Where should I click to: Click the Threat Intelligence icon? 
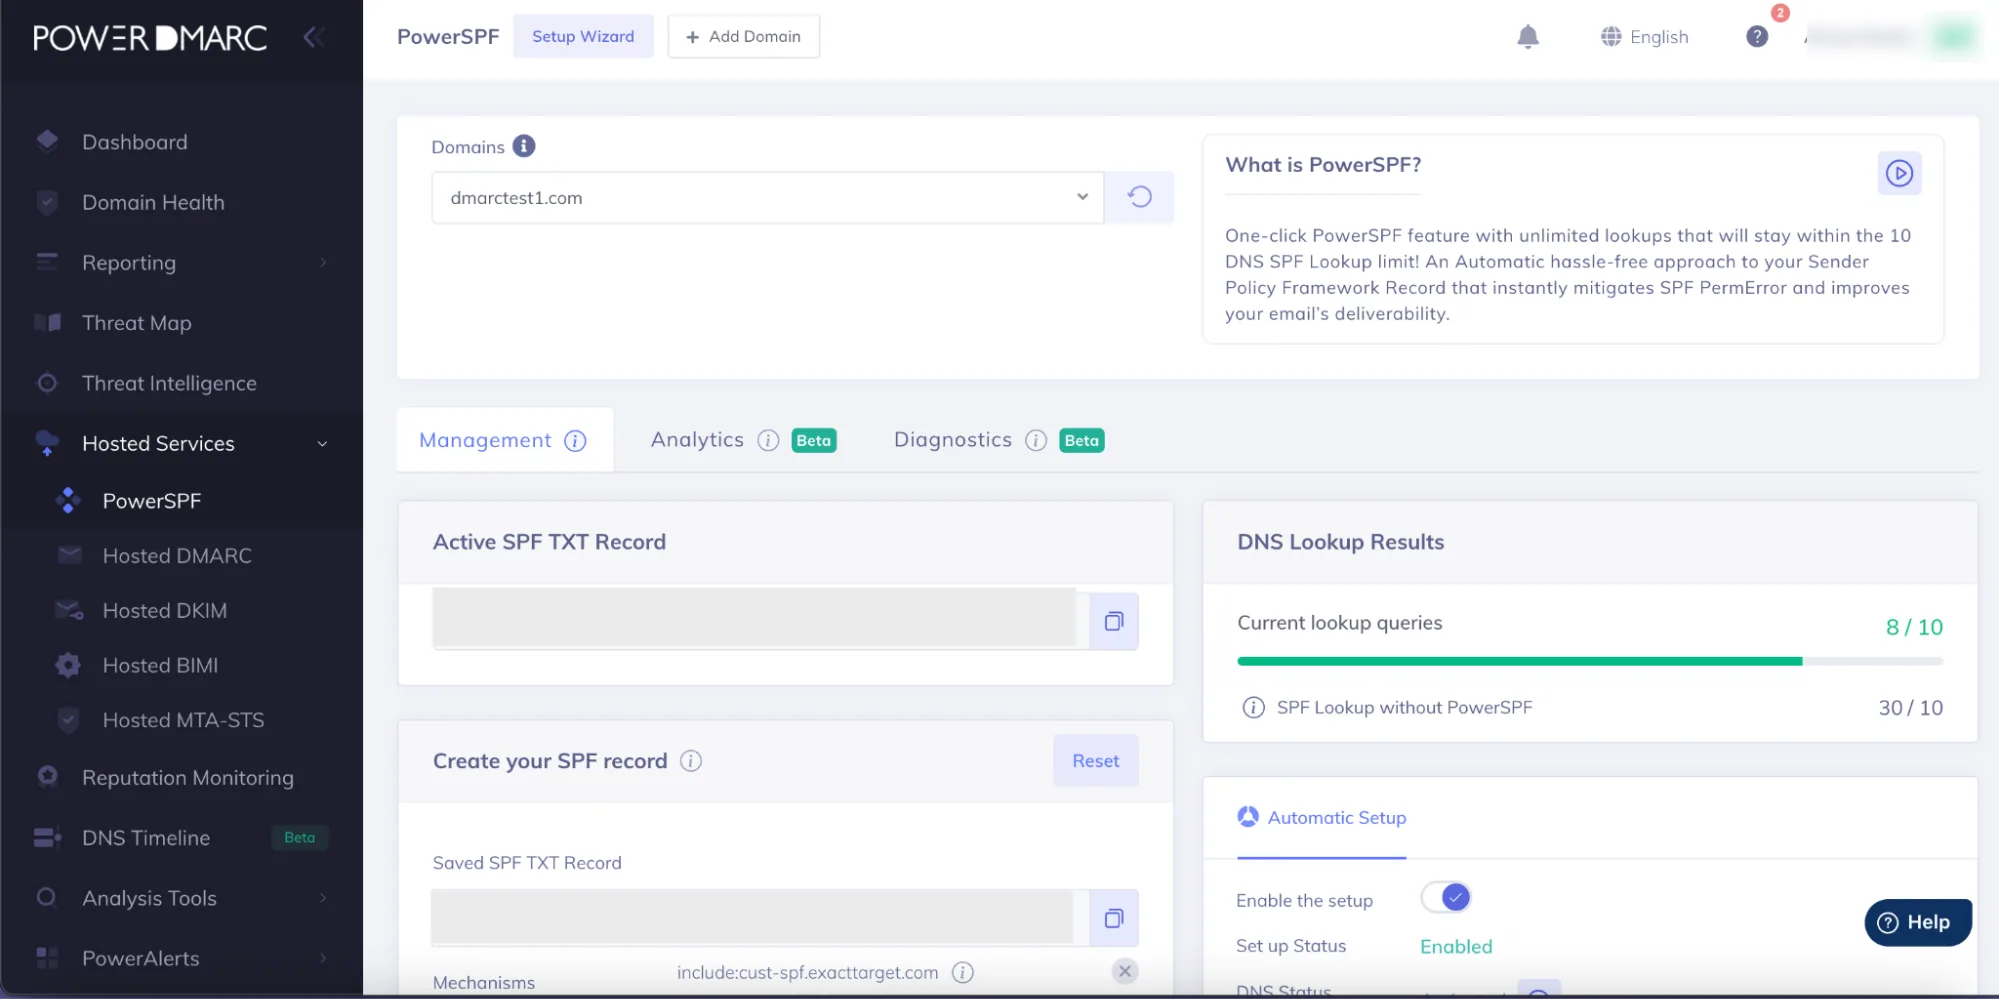click(x=47, y=383)
